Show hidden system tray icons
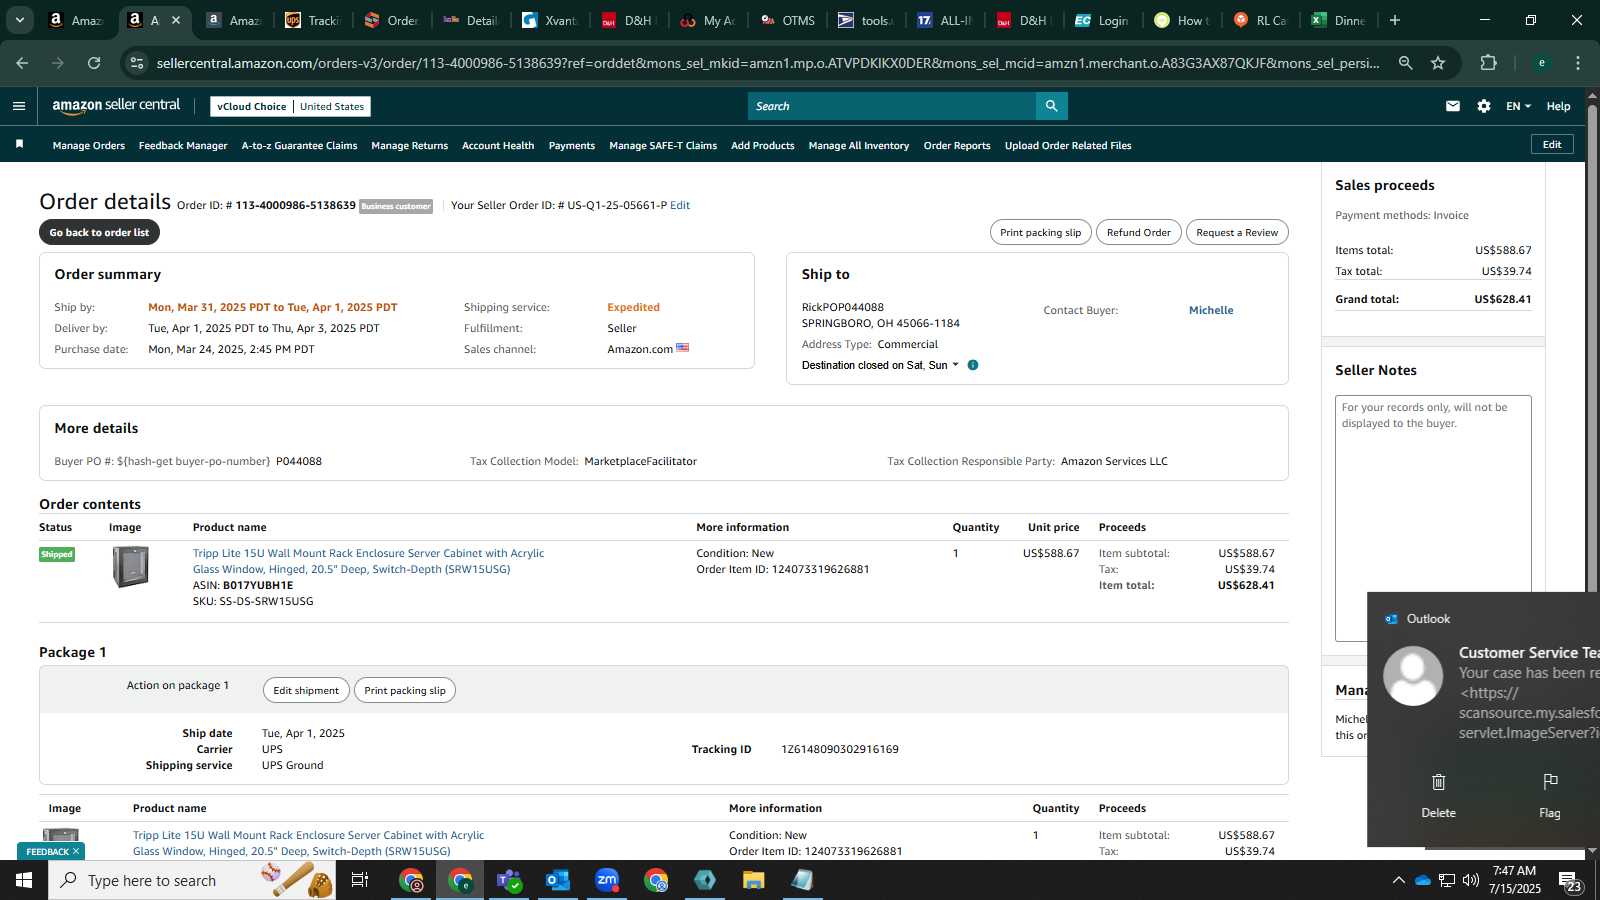Screen dimensions: 1600x900 click(1398, 880)
